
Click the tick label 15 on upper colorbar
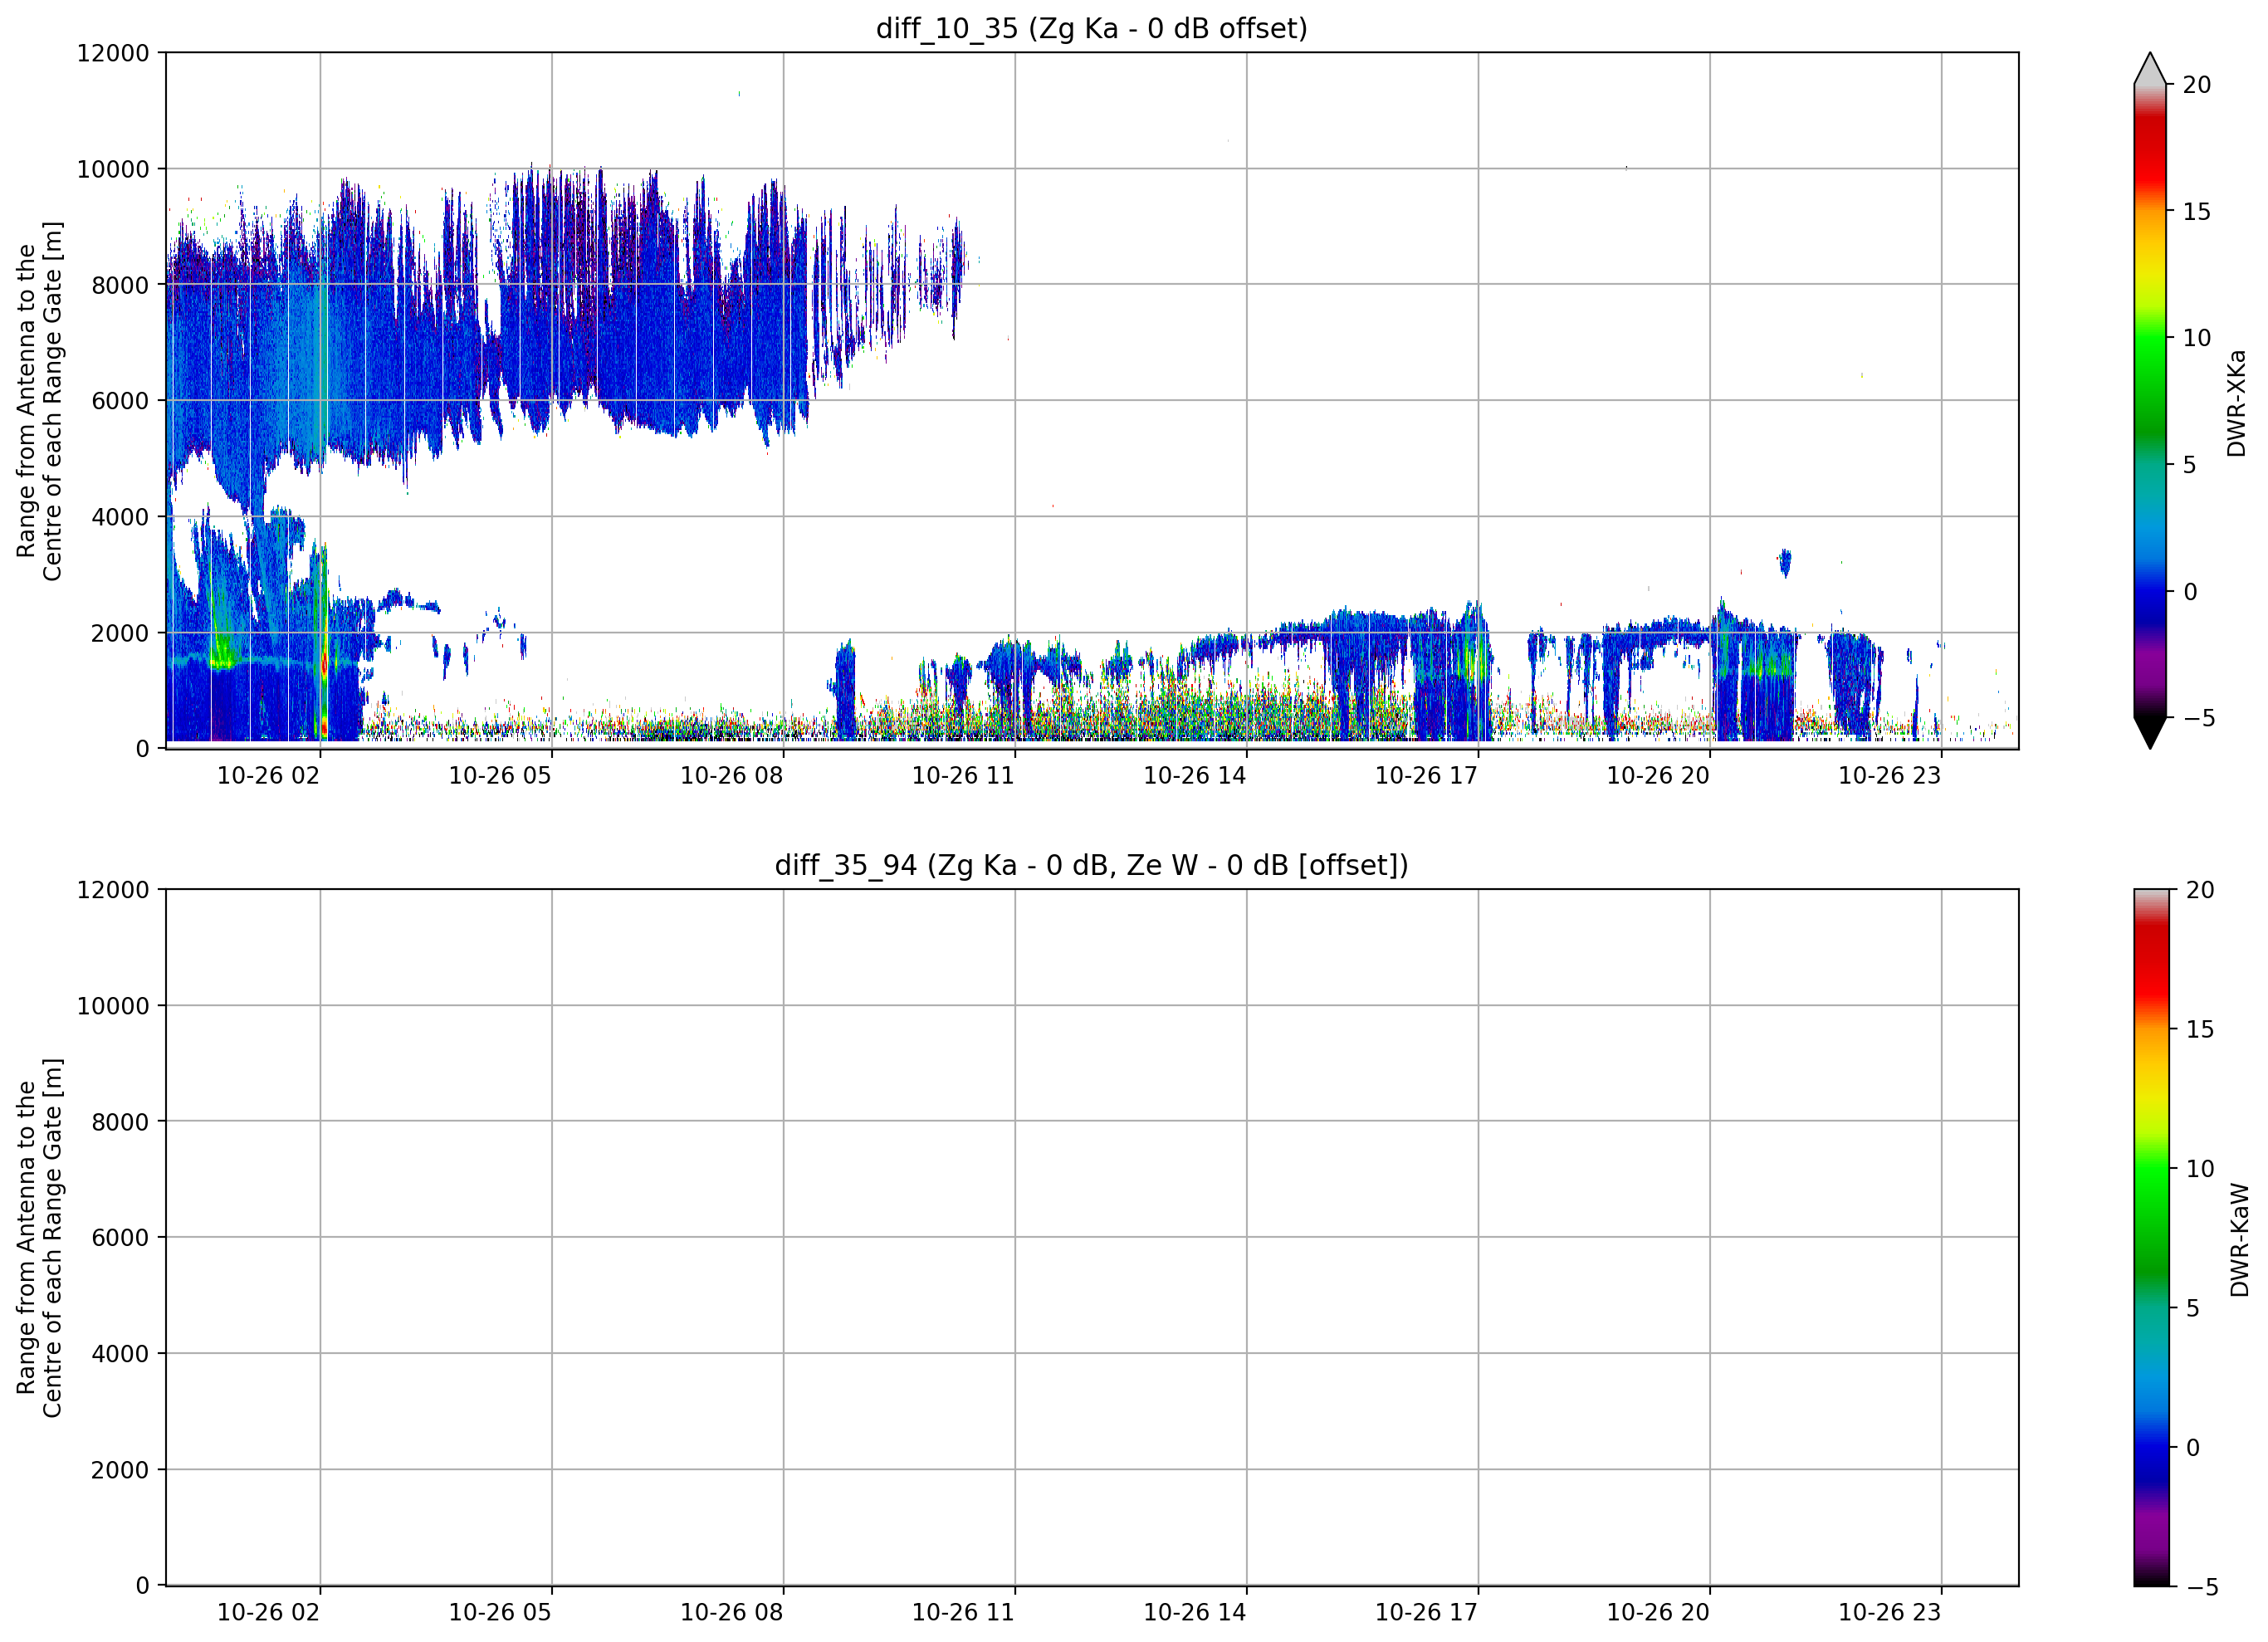click(x=2196, y=212)
